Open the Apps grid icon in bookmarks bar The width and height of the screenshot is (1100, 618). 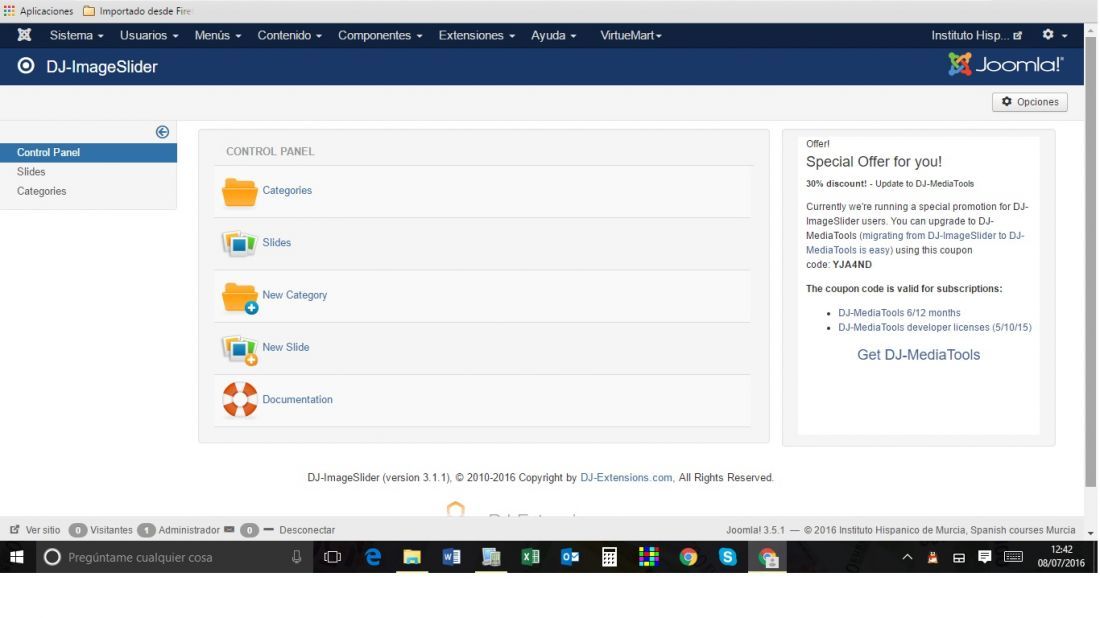9,11
